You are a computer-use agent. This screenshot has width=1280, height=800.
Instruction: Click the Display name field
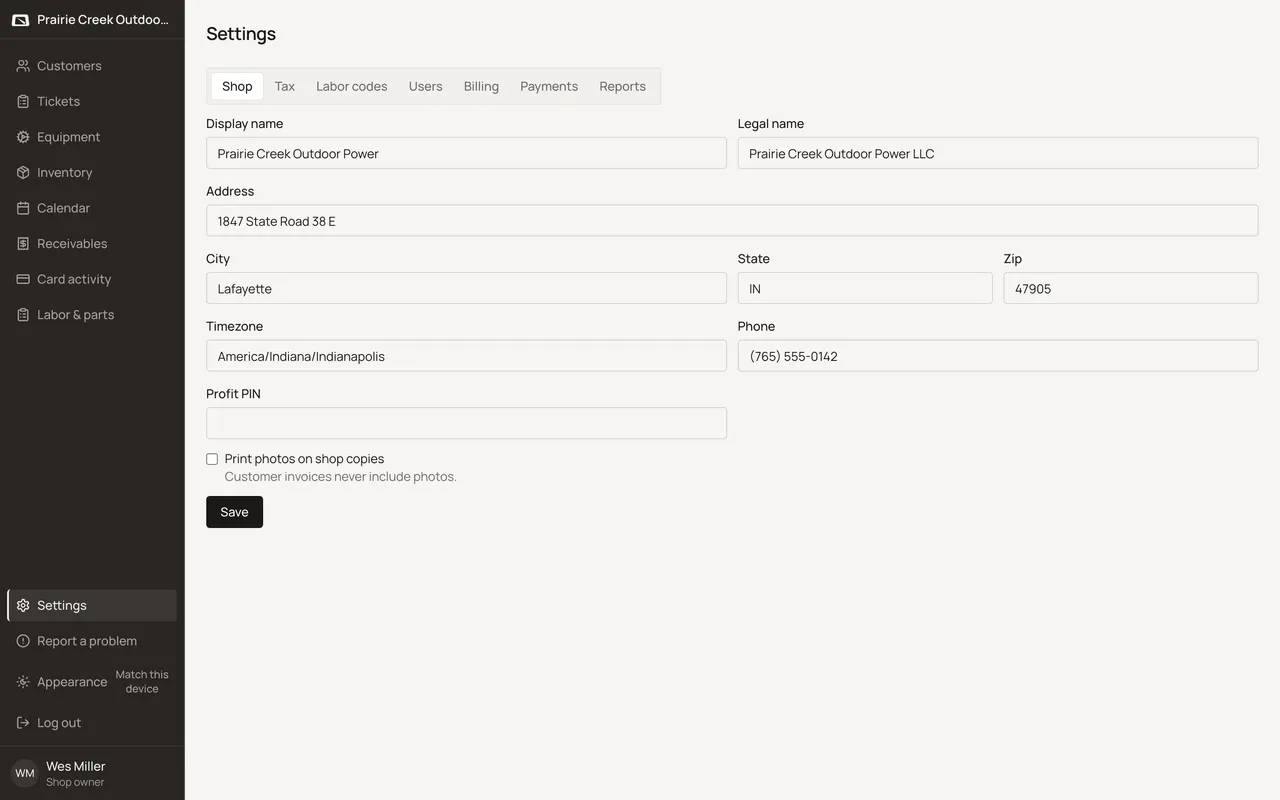pyautogui.click(x=466, y=153)
